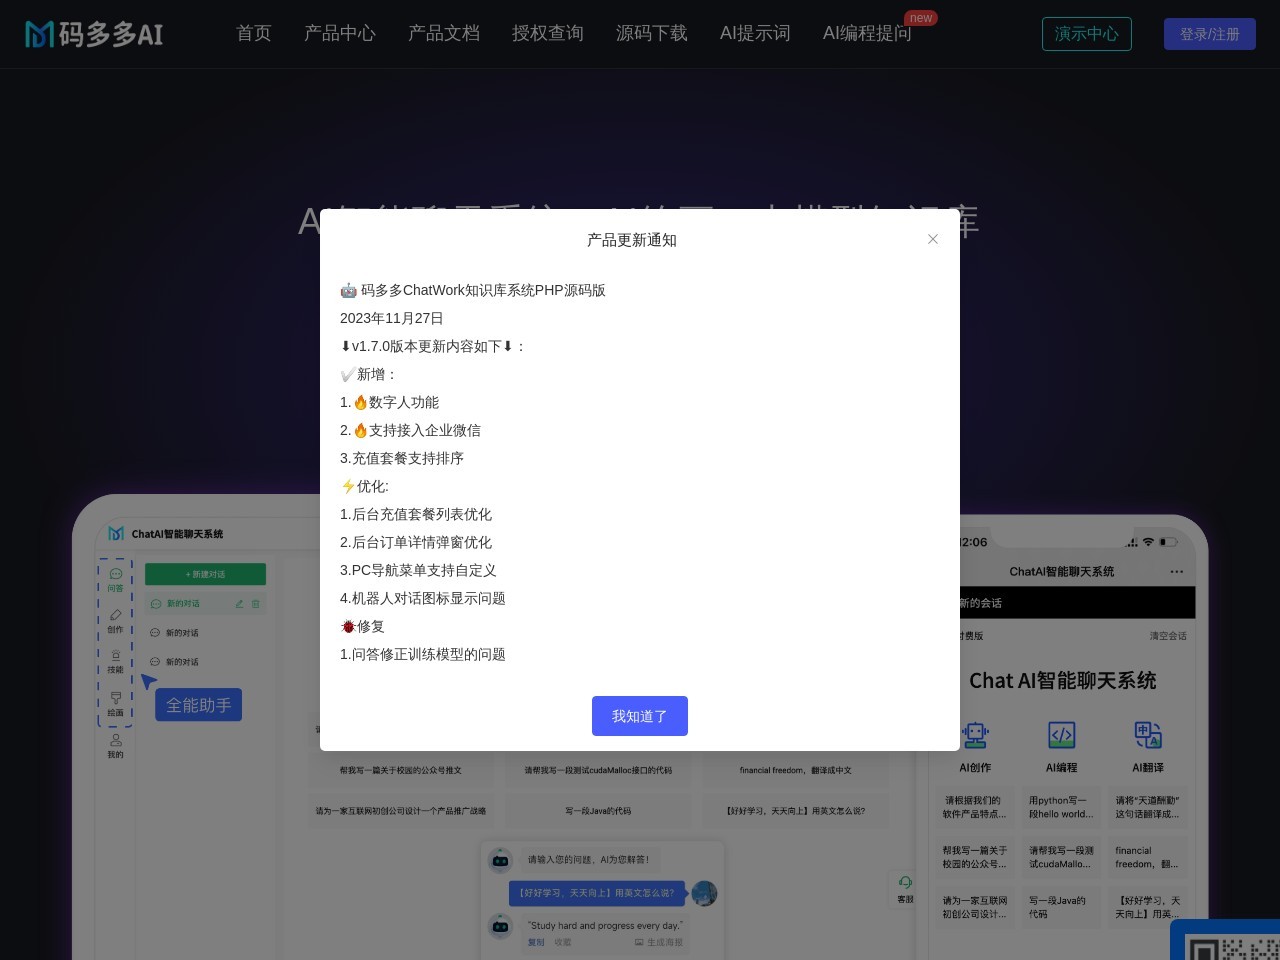Click the line 2.支持接入企业微信
This screenshot has width=1280, height=960.
click(411, 430)
